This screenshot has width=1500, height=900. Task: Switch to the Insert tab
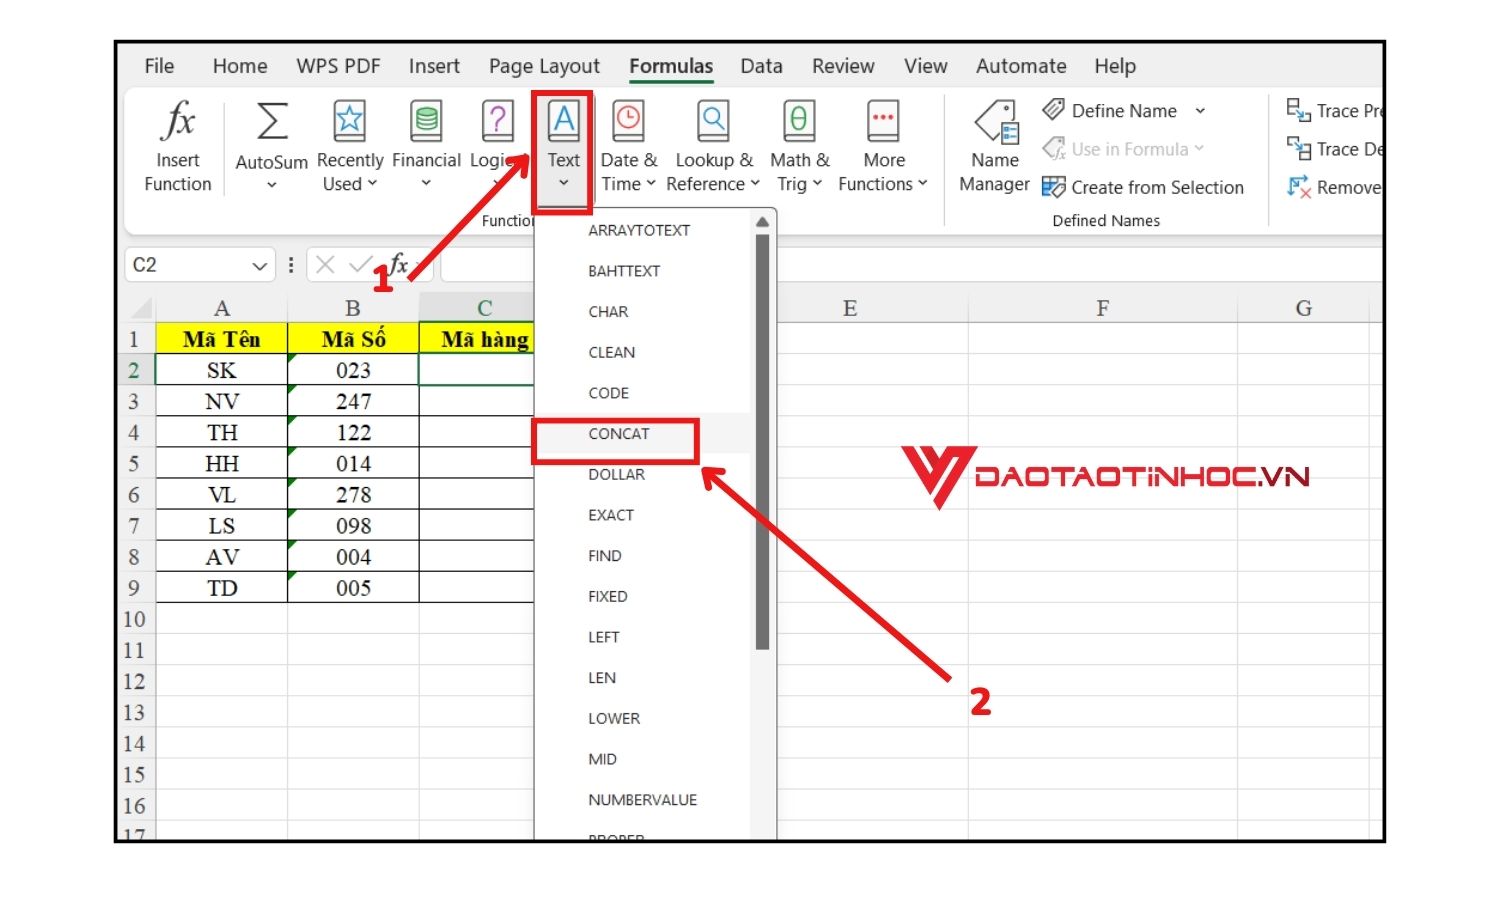434,66
